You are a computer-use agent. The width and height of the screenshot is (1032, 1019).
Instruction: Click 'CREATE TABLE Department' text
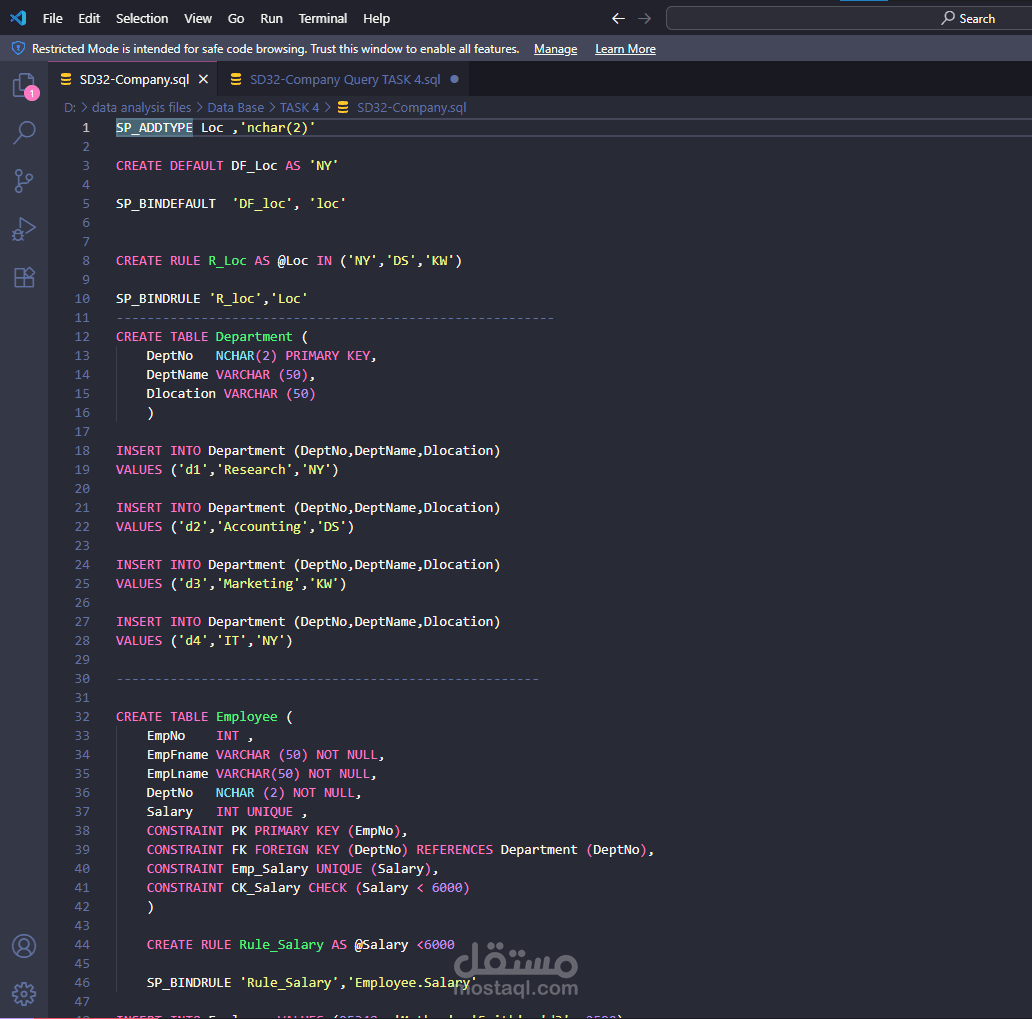[x=204, y=336]
